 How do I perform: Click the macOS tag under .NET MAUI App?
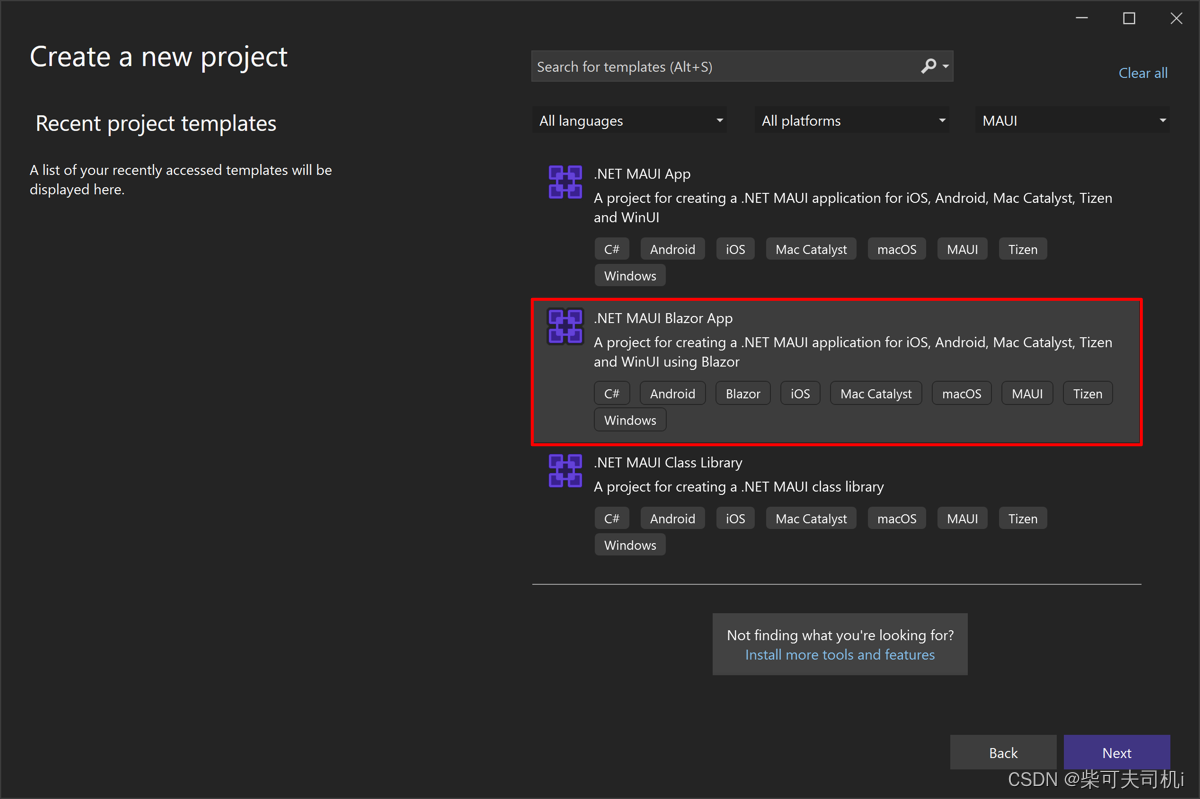pos(896,248)
